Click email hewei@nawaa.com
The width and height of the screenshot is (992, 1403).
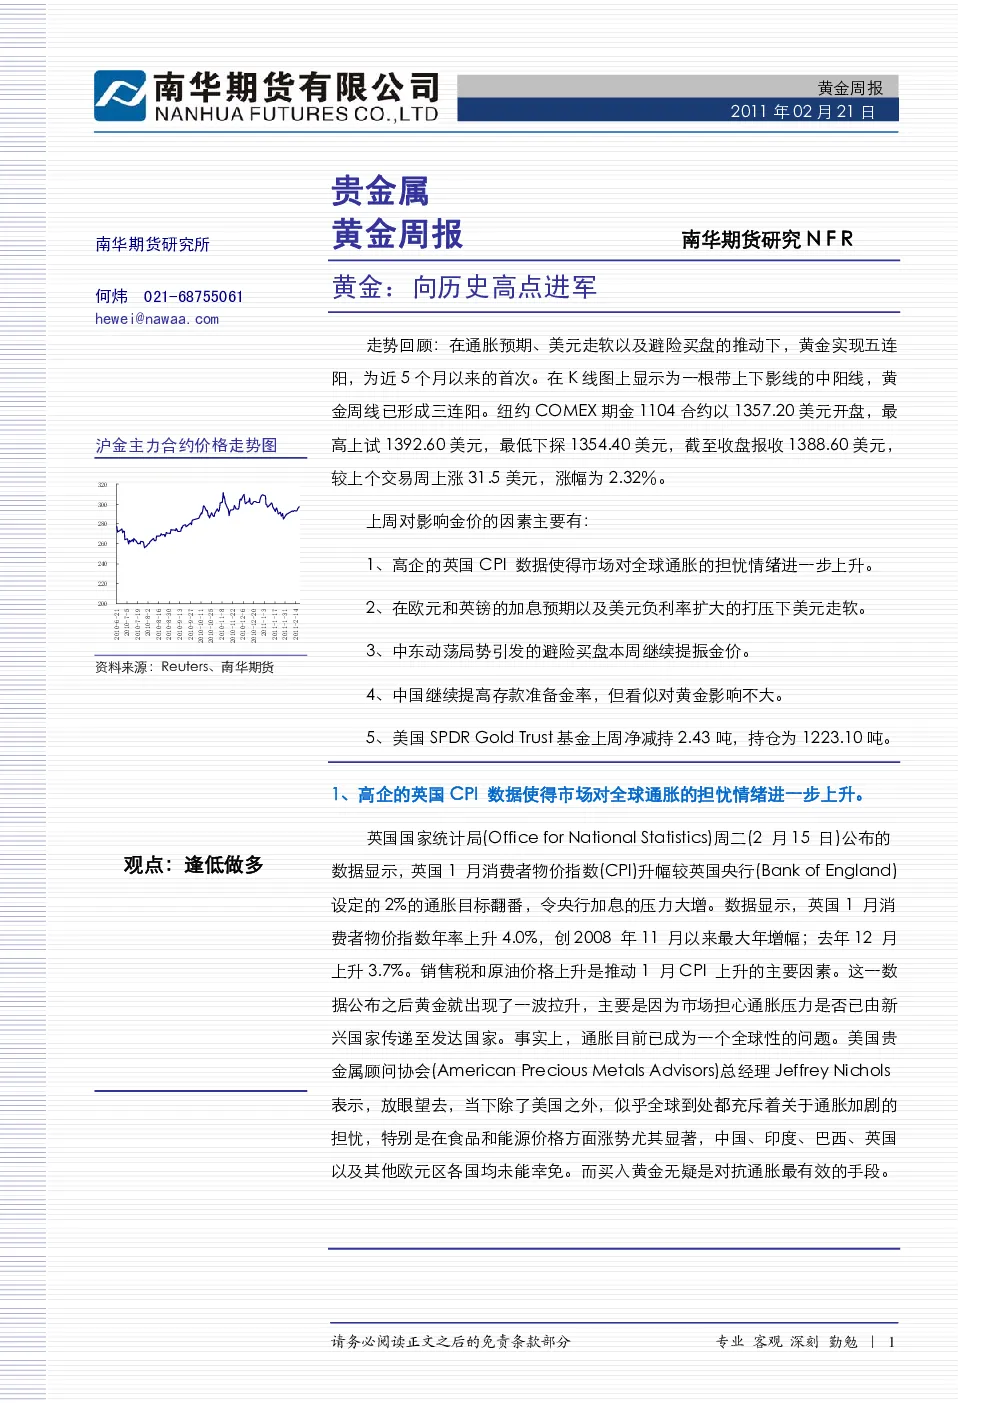pyautogui.click(x=157, y=319)
